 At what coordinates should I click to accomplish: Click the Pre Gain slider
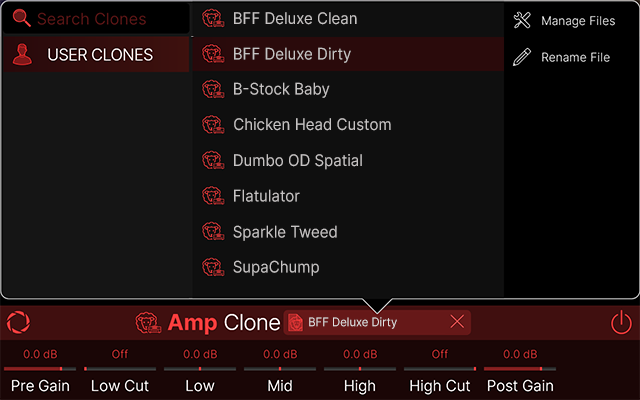pyautogui.click(x=40, y=369)
